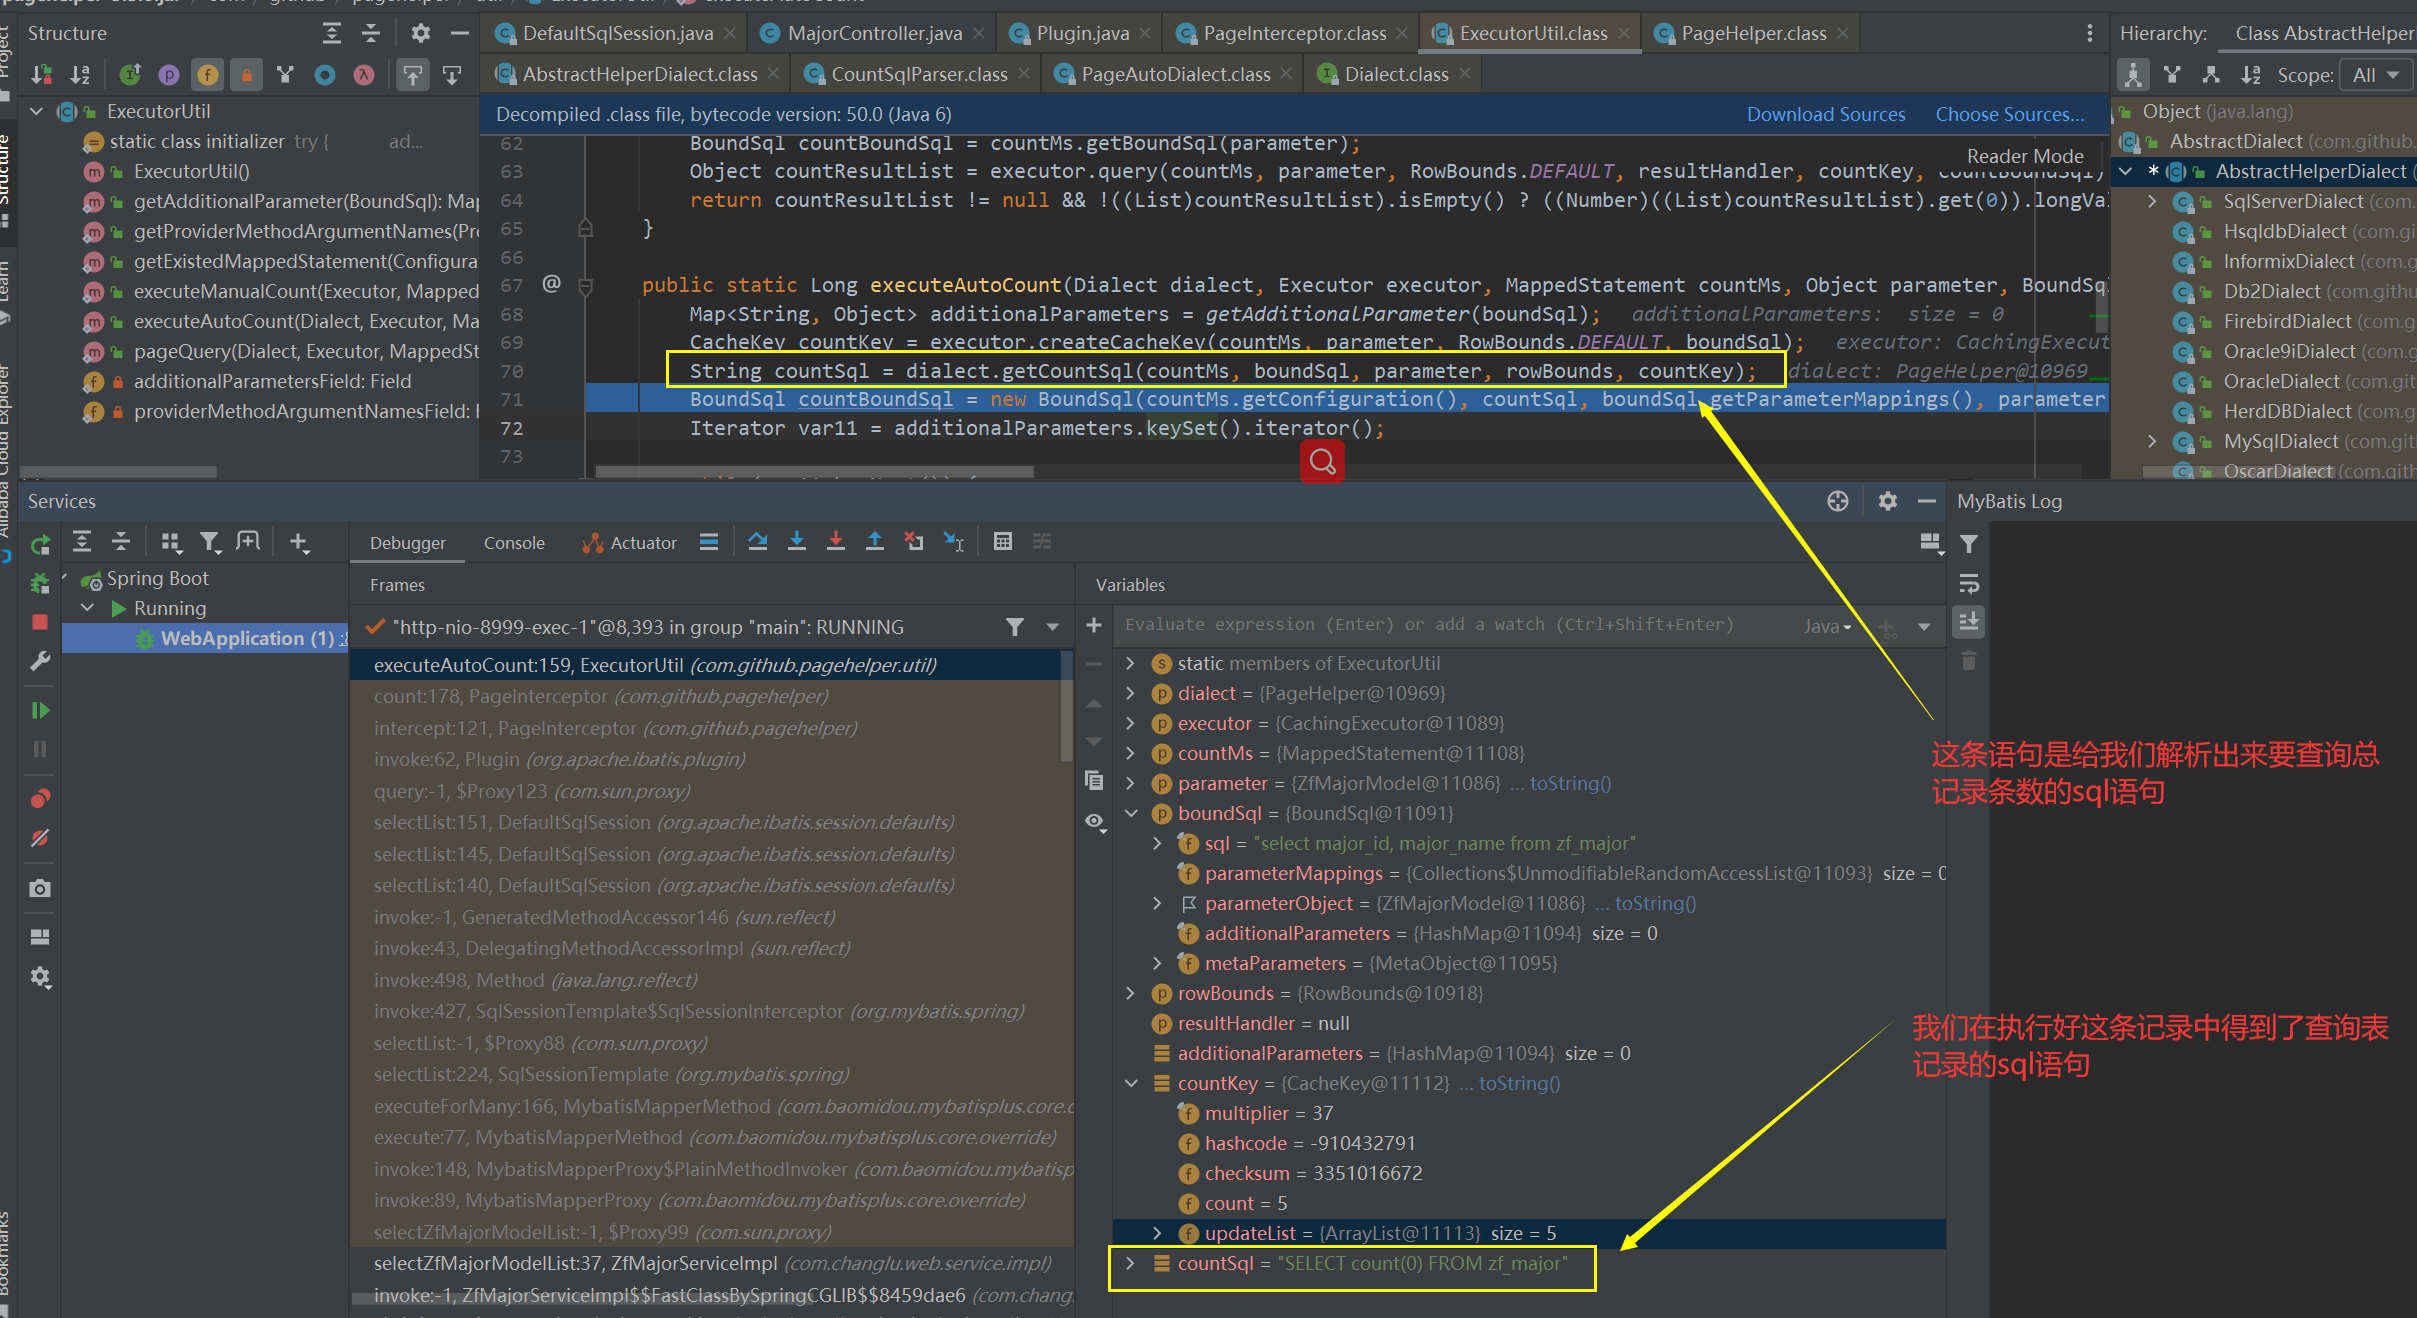
Task: Click the Choose Sources link
Action: click(x=2009, y=114)
